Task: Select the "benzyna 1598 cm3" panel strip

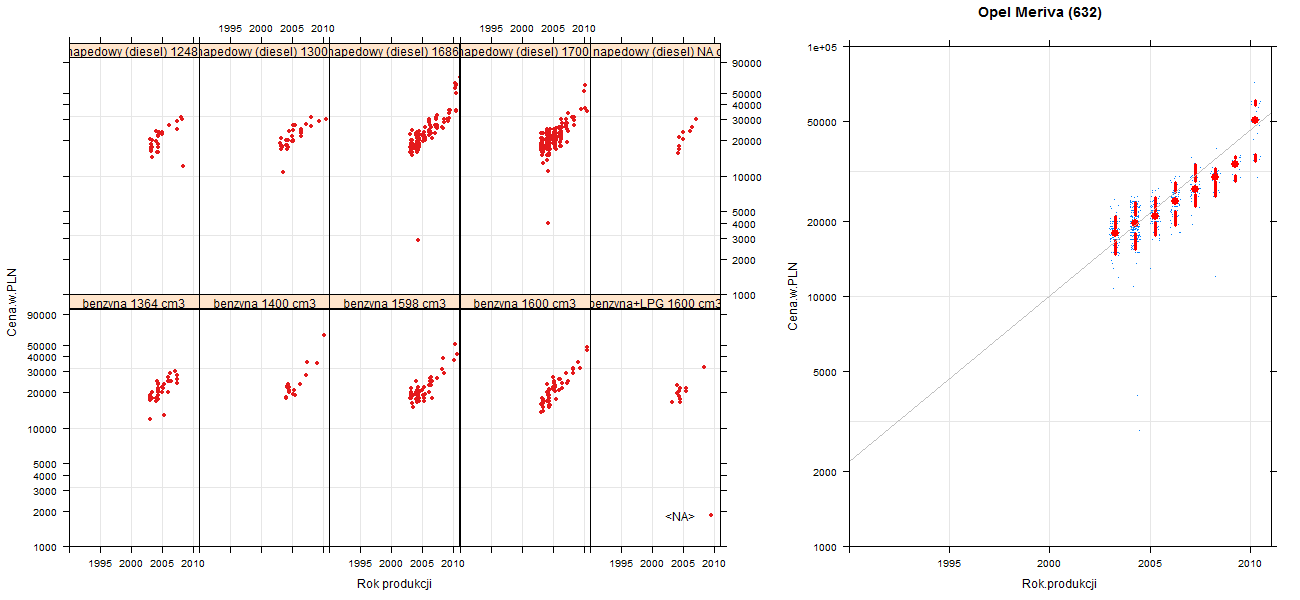Action: [x=394, y=302]
